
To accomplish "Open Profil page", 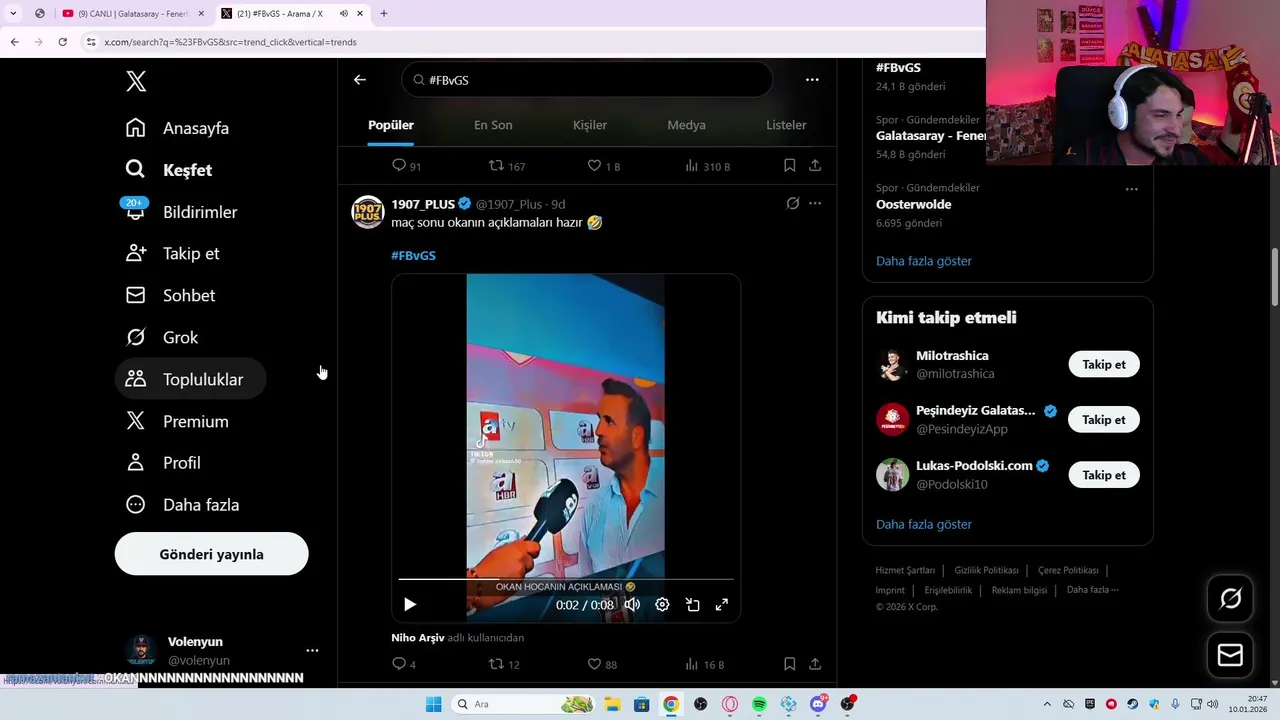I will tap(163, 463).
